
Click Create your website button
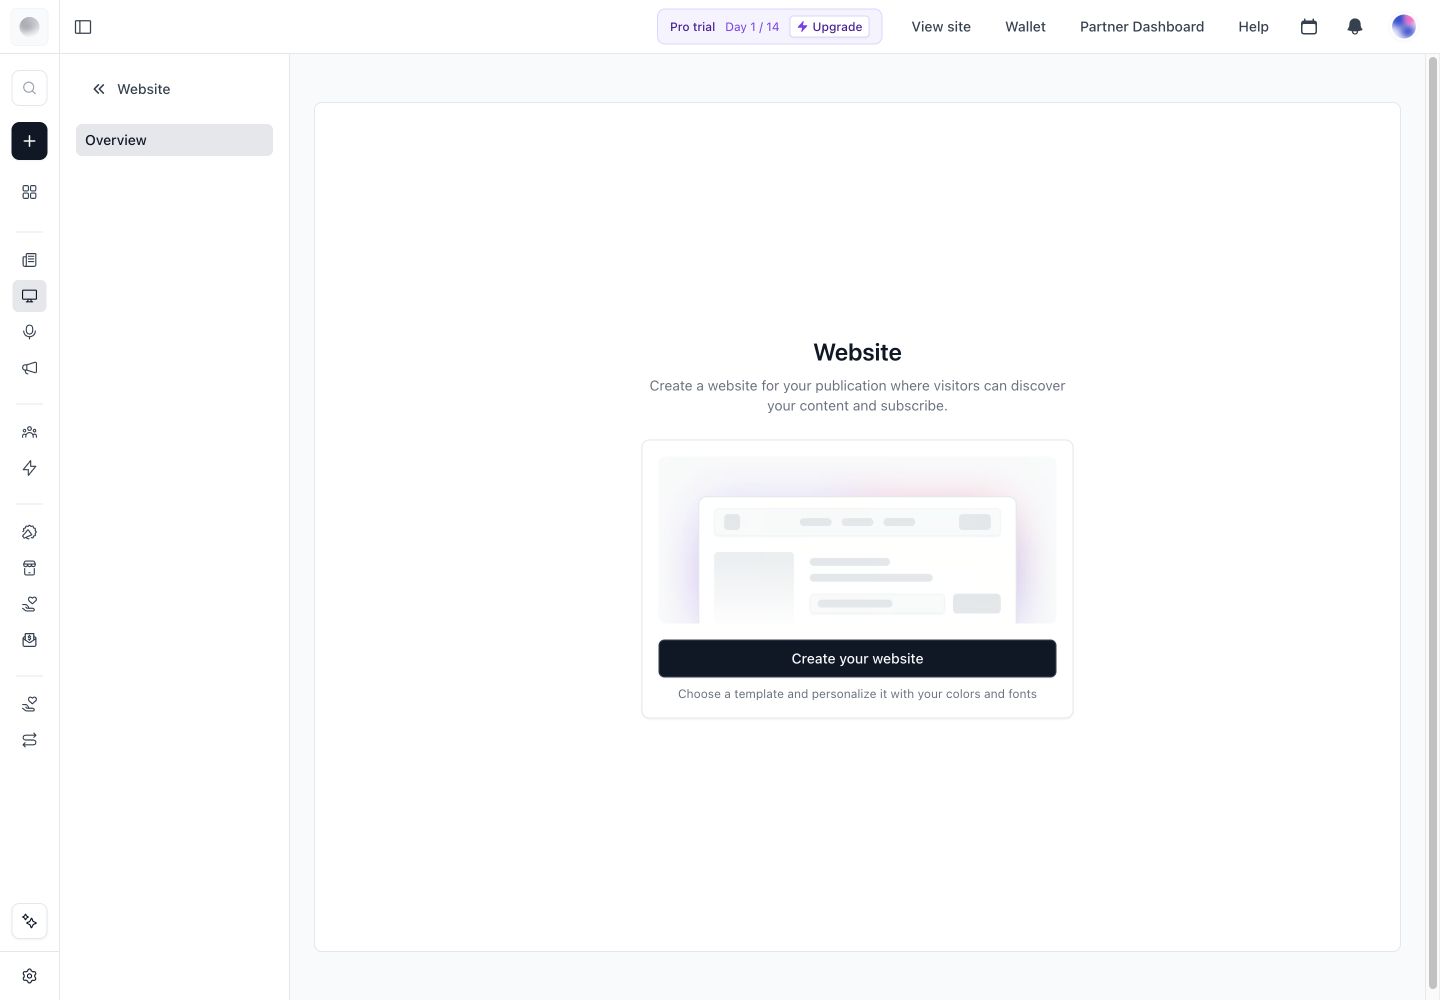[x=857, y=659]
